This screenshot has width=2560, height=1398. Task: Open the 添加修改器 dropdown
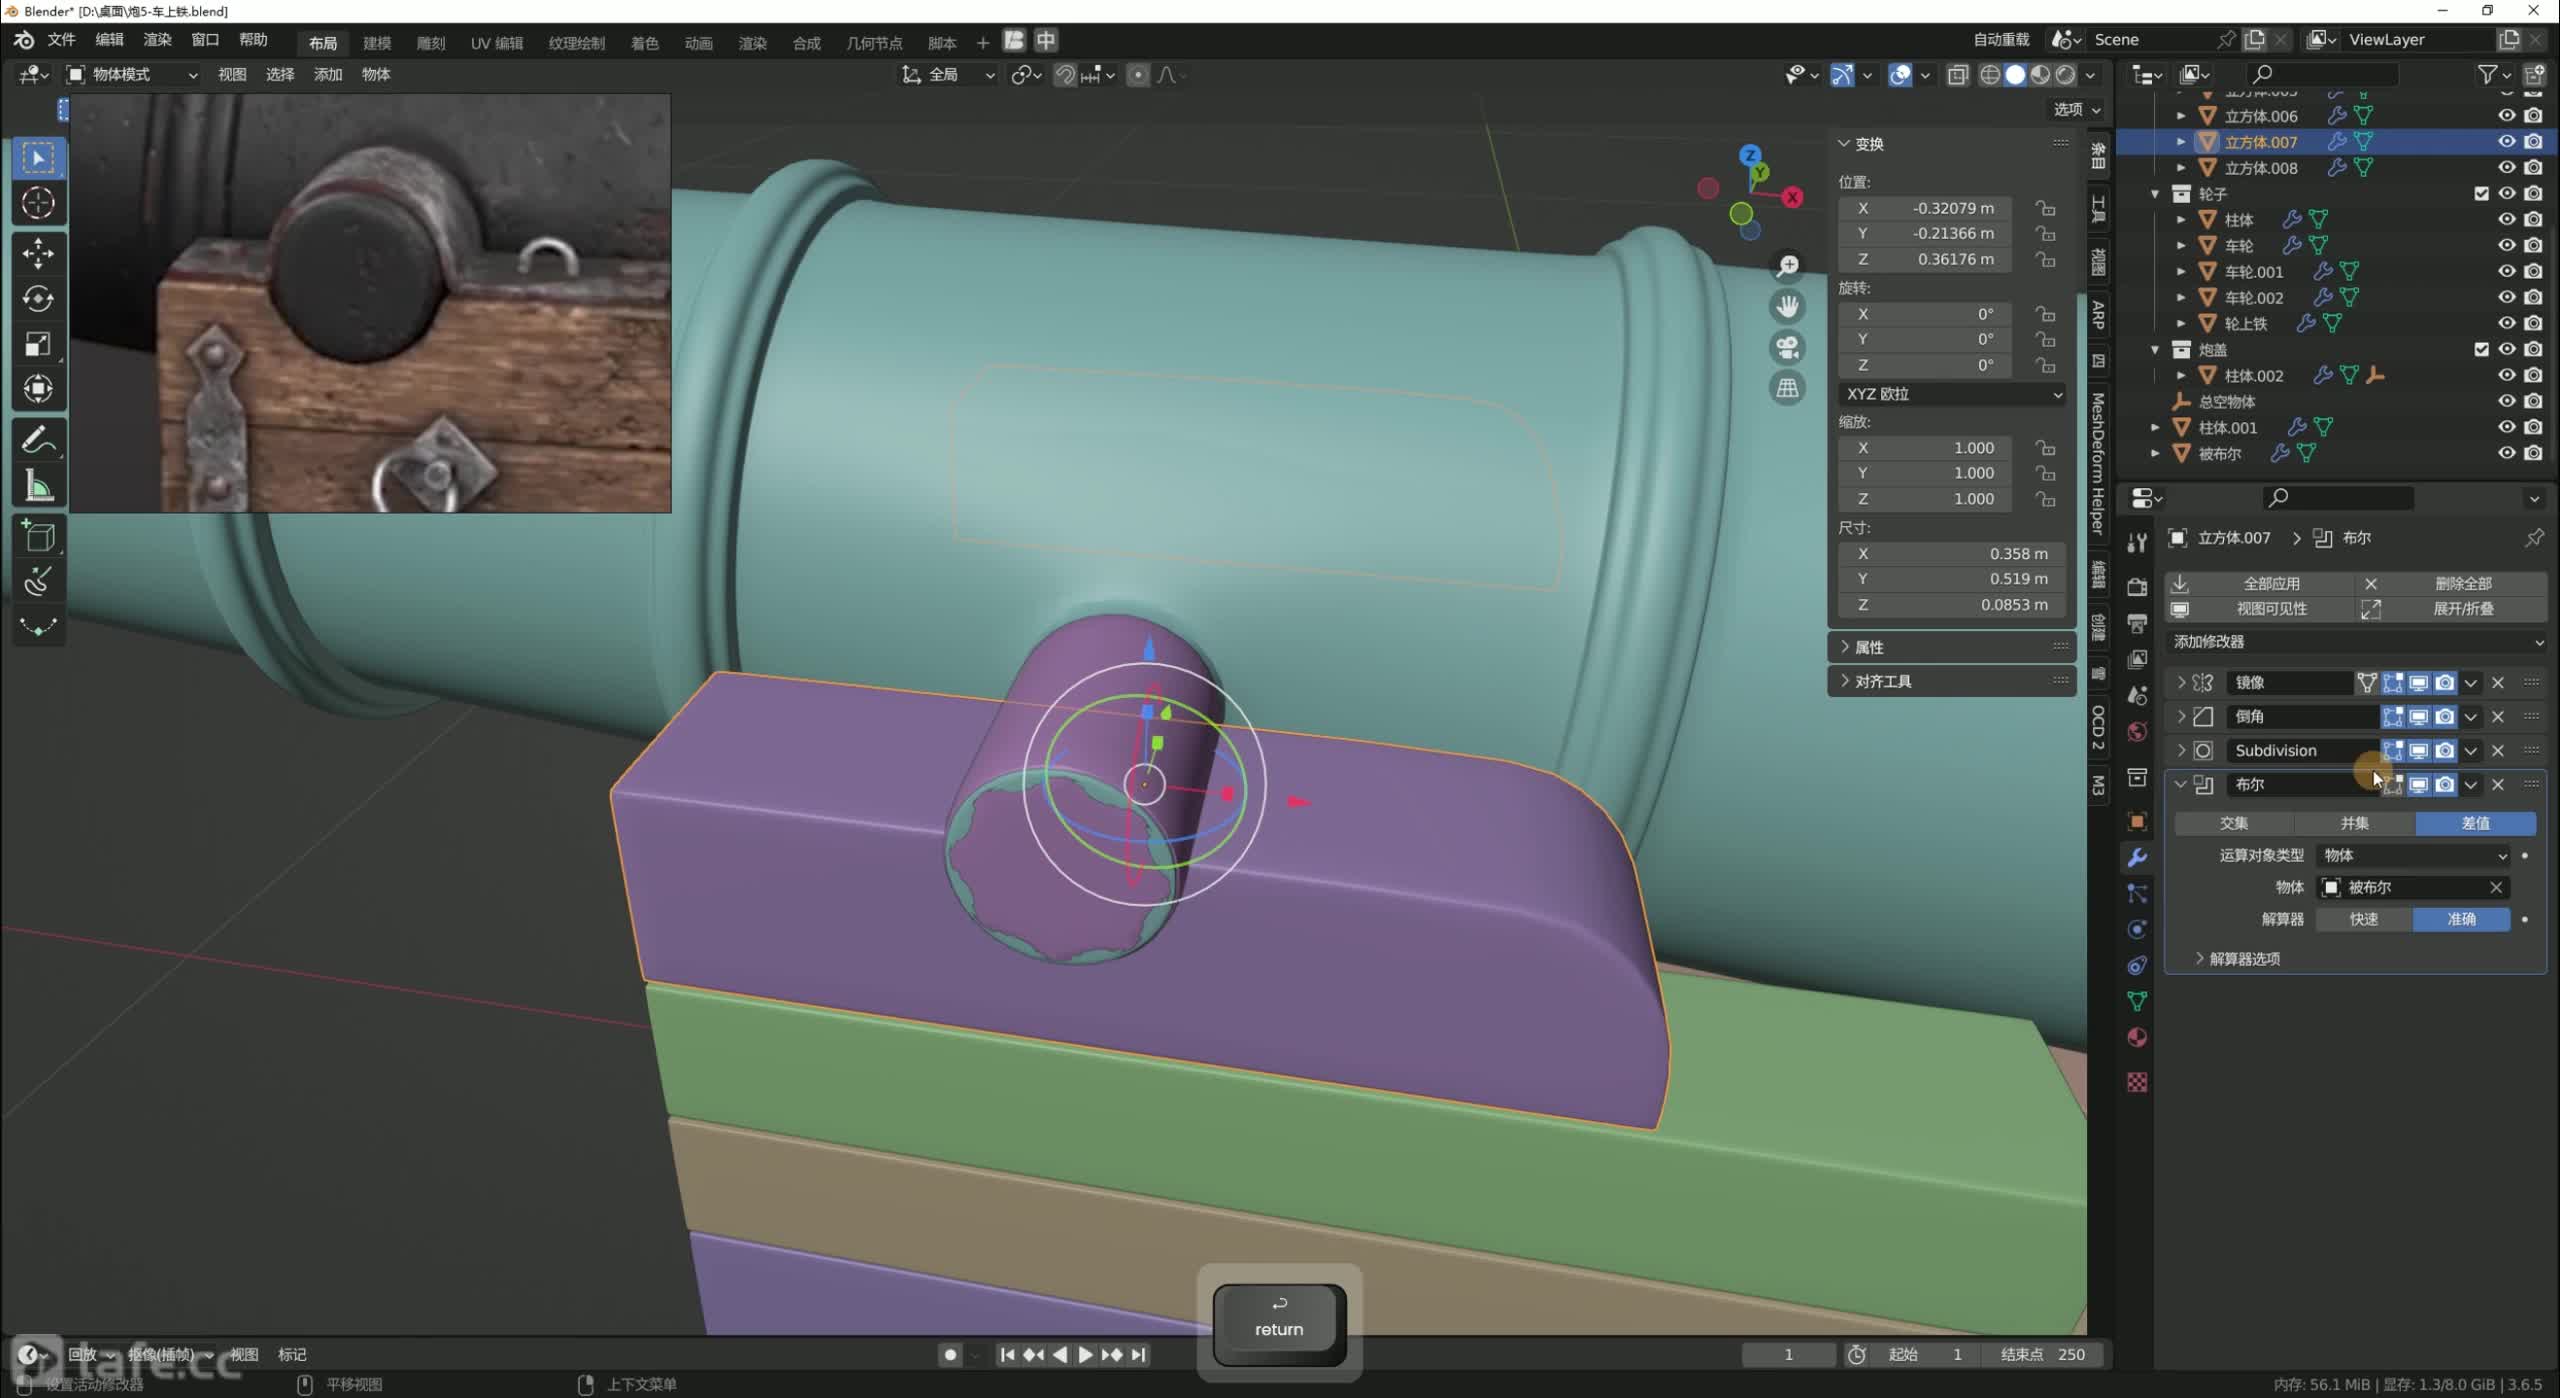(2355, 642)
